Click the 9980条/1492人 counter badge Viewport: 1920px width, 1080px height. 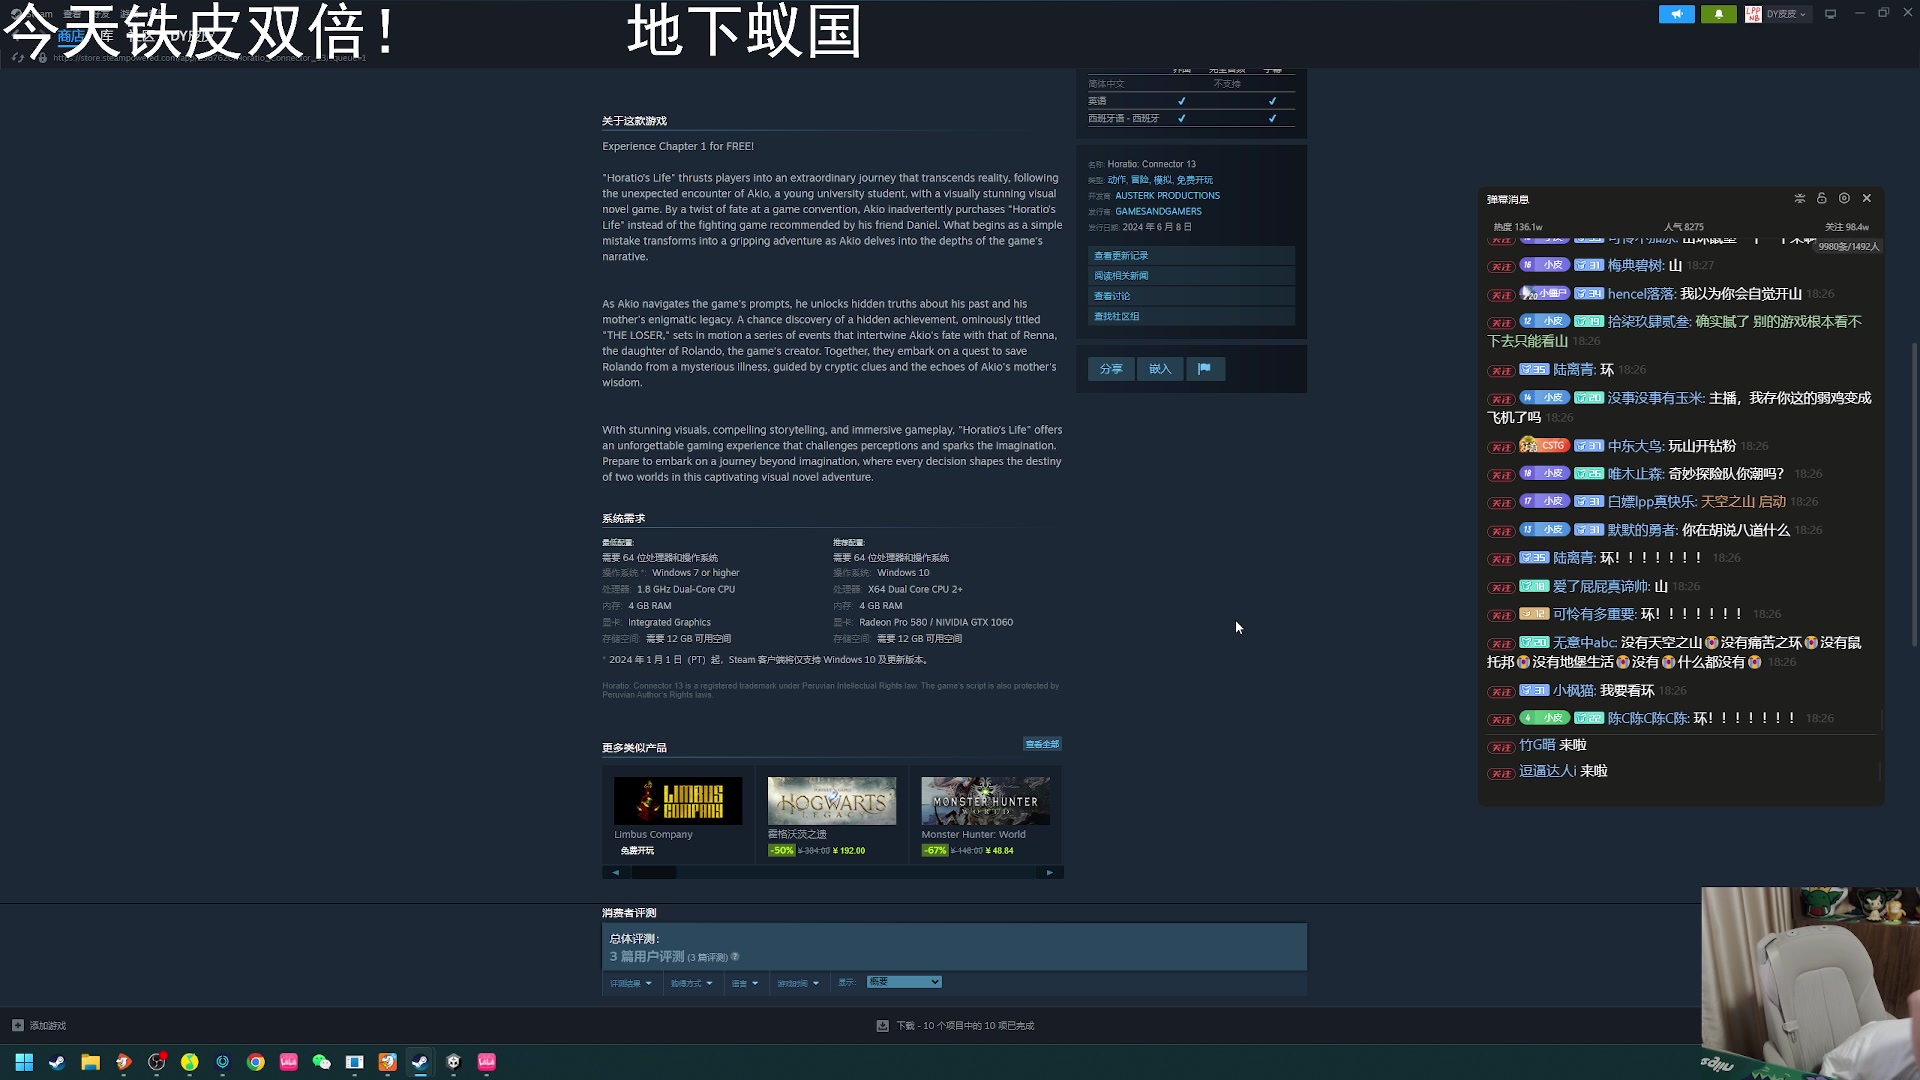1848,247
